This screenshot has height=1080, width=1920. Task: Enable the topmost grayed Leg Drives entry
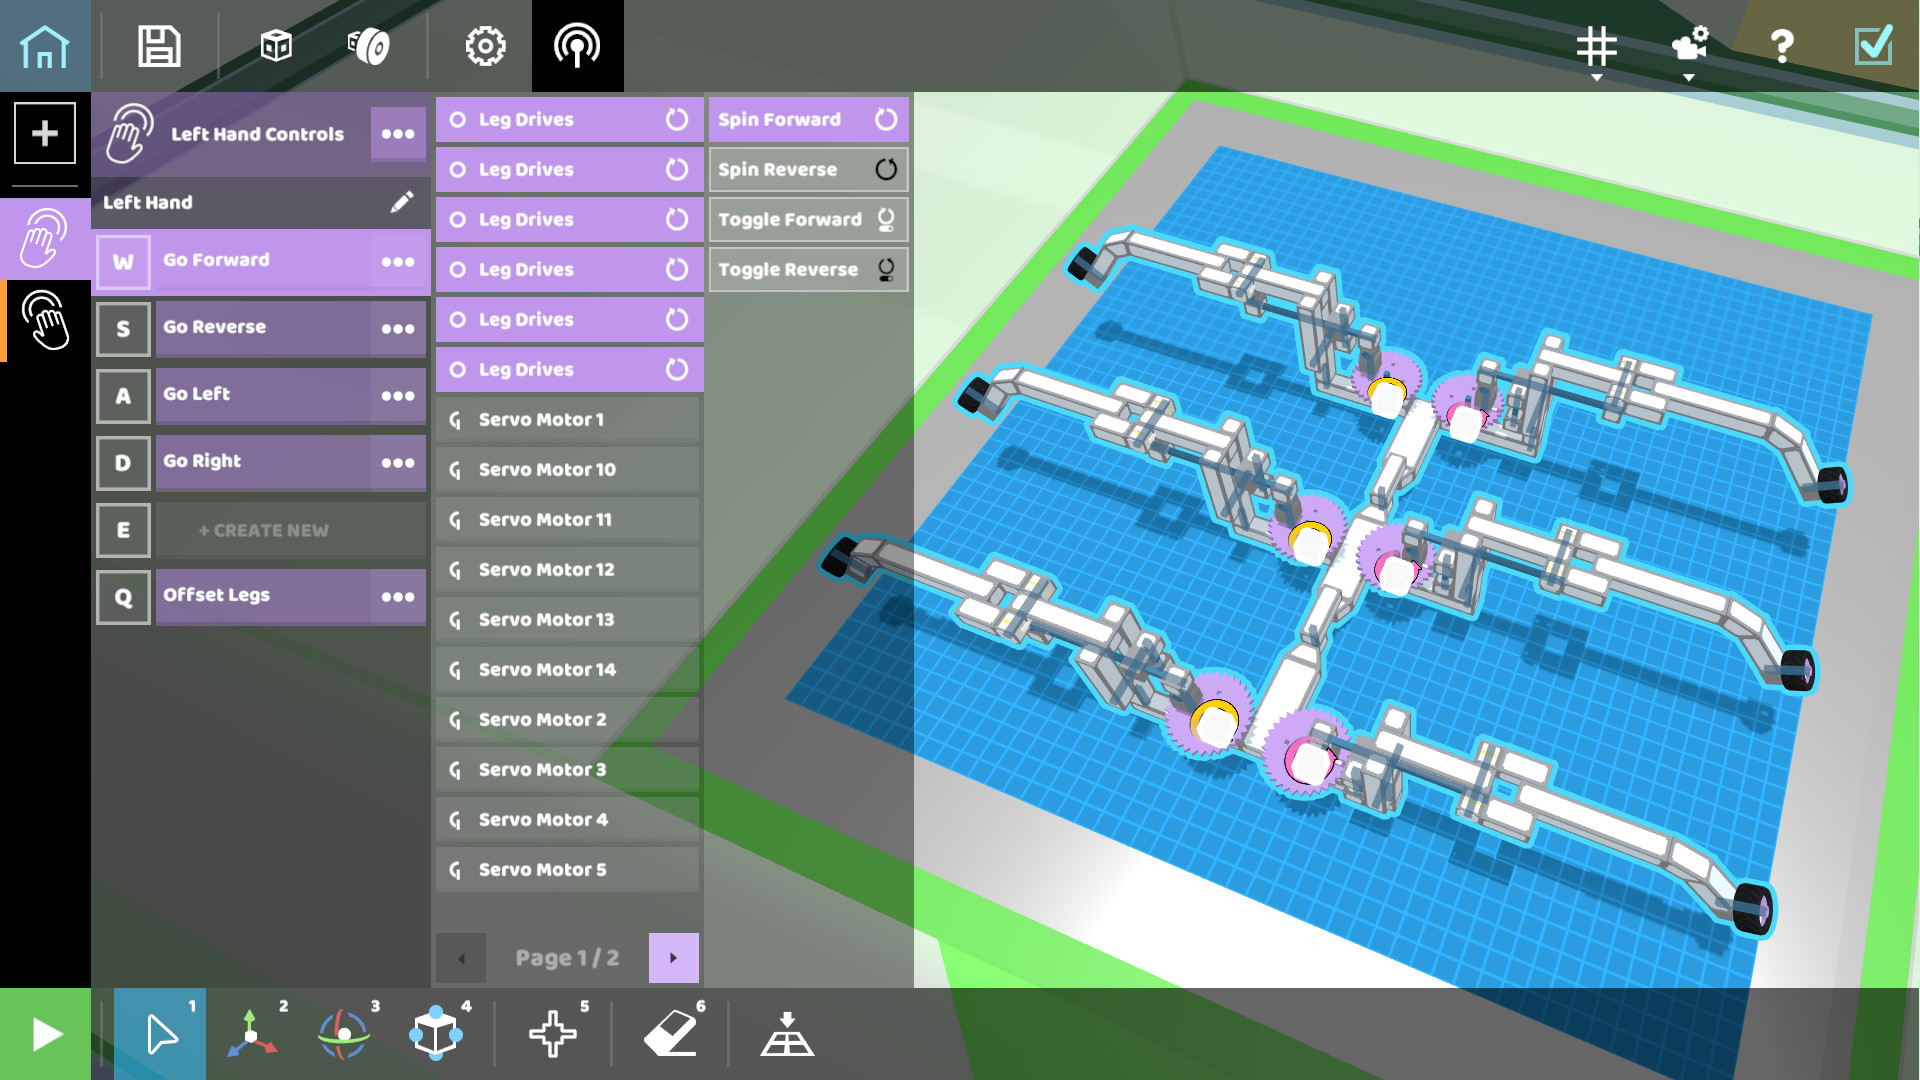click(x=568, y=119)
